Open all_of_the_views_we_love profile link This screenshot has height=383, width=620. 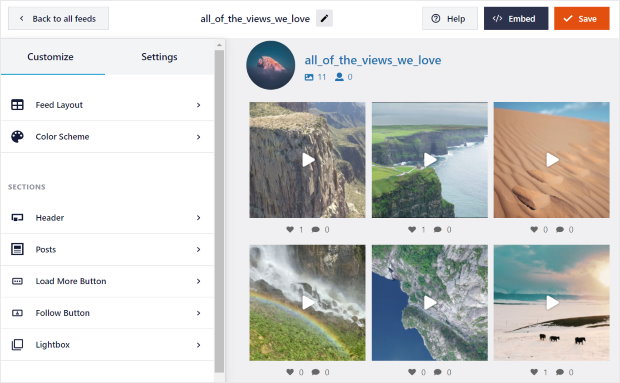[373, 60]
